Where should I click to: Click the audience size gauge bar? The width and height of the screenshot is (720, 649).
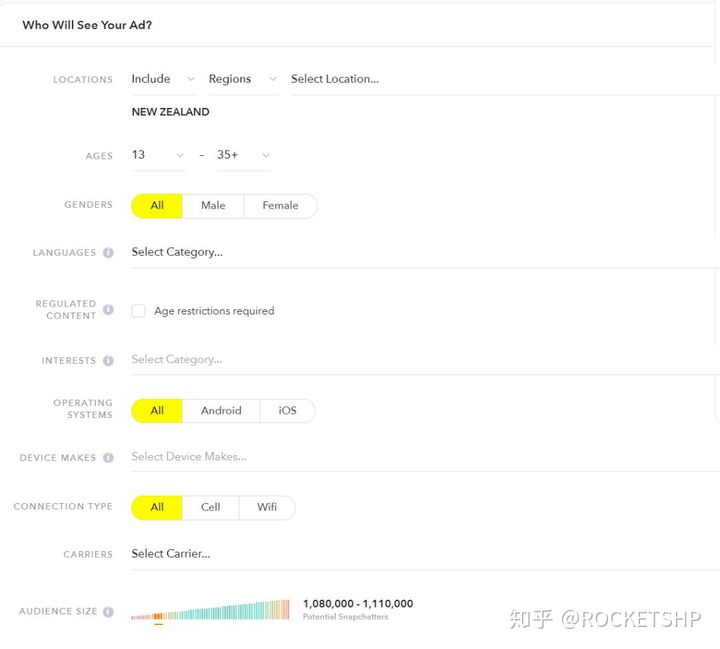[210, 610]
